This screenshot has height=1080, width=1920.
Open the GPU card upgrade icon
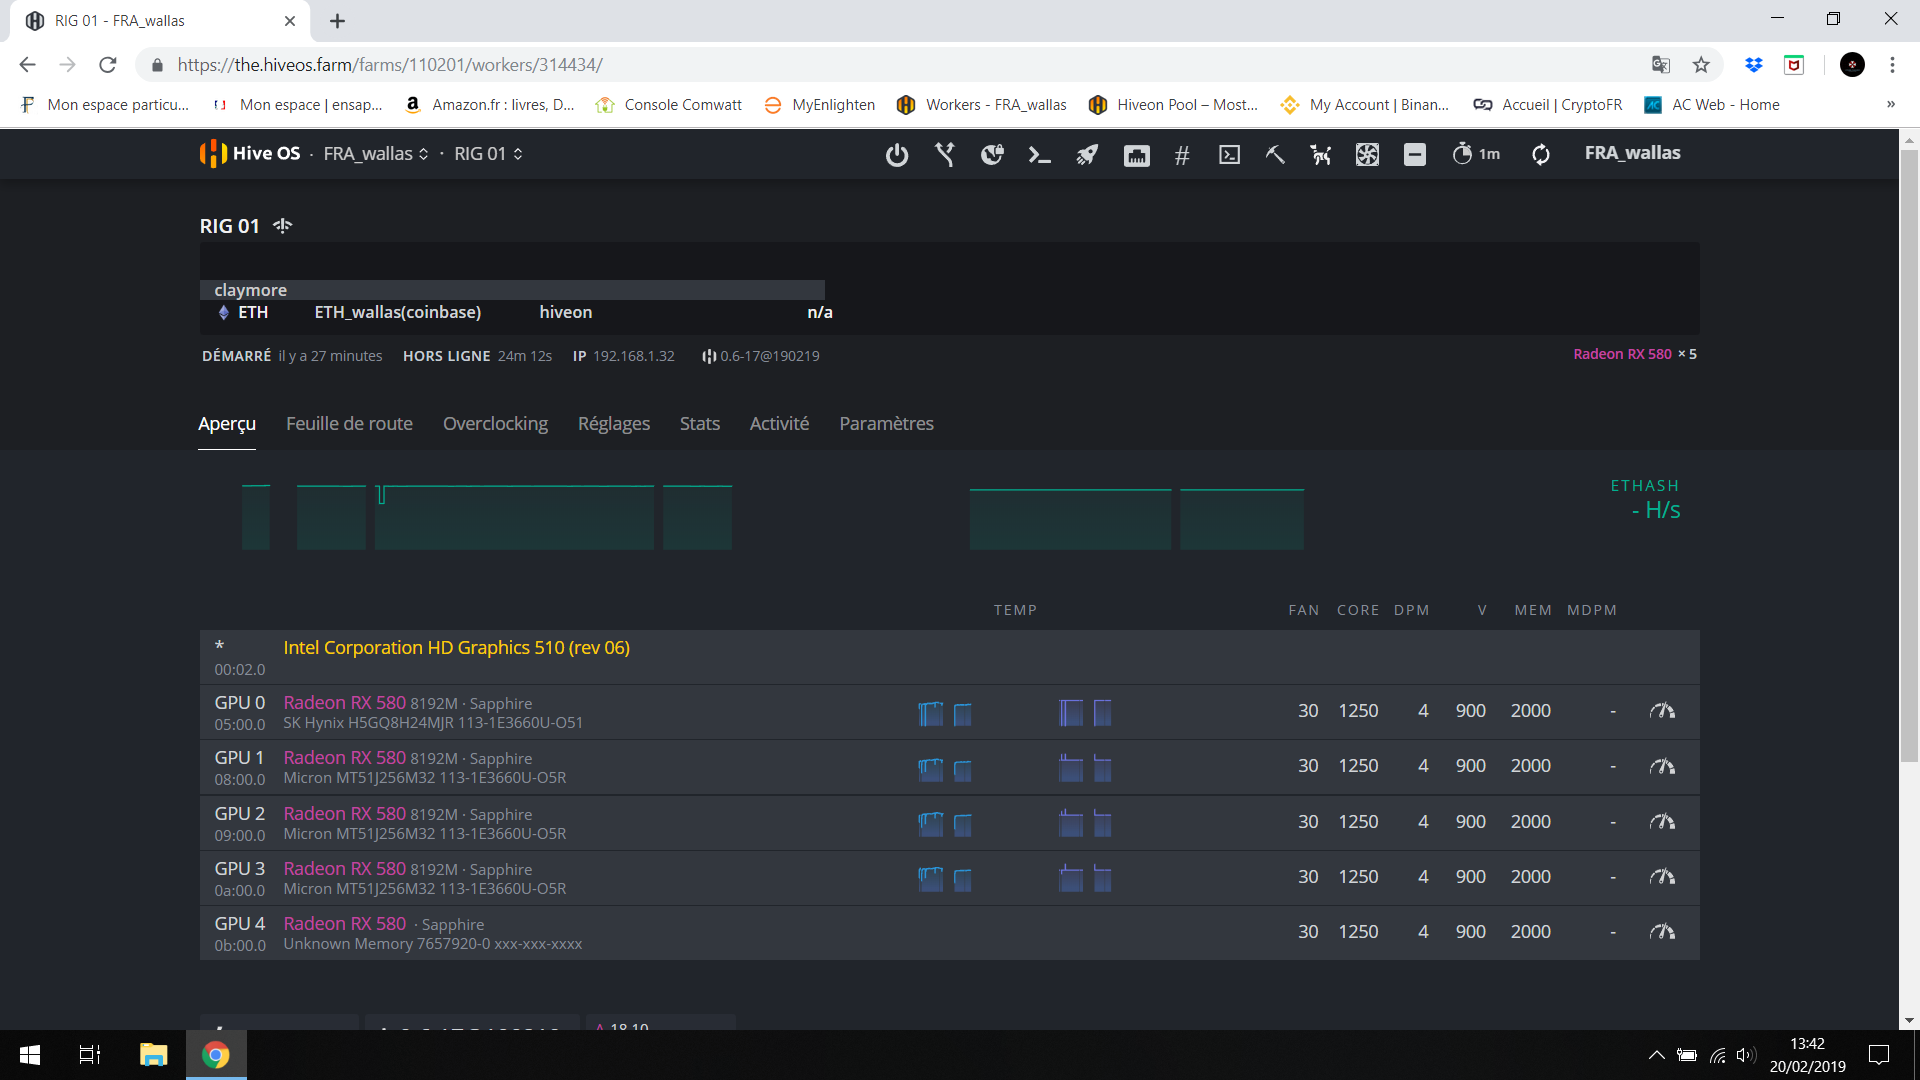click(1137, 155)
